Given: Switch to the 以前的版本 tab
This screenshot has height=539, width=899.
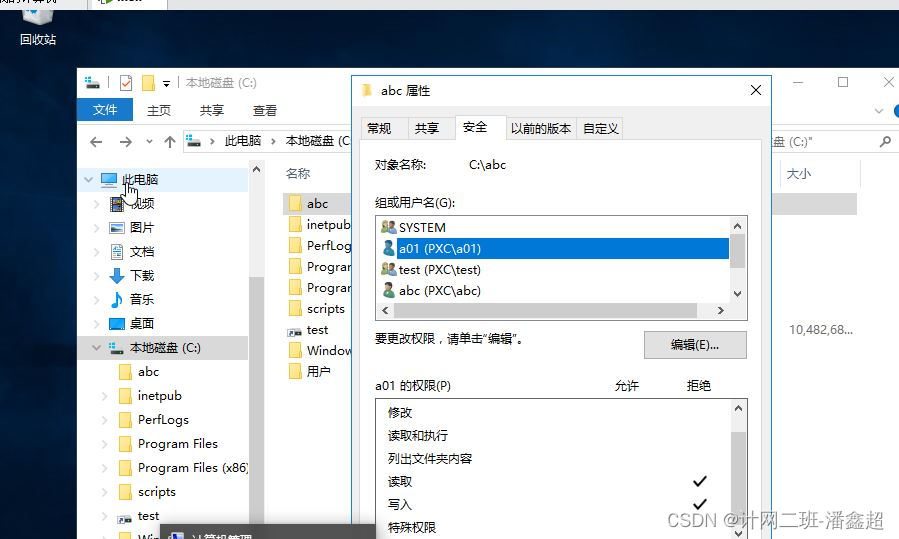Looking at the screenshot, I should pos(541,128).
